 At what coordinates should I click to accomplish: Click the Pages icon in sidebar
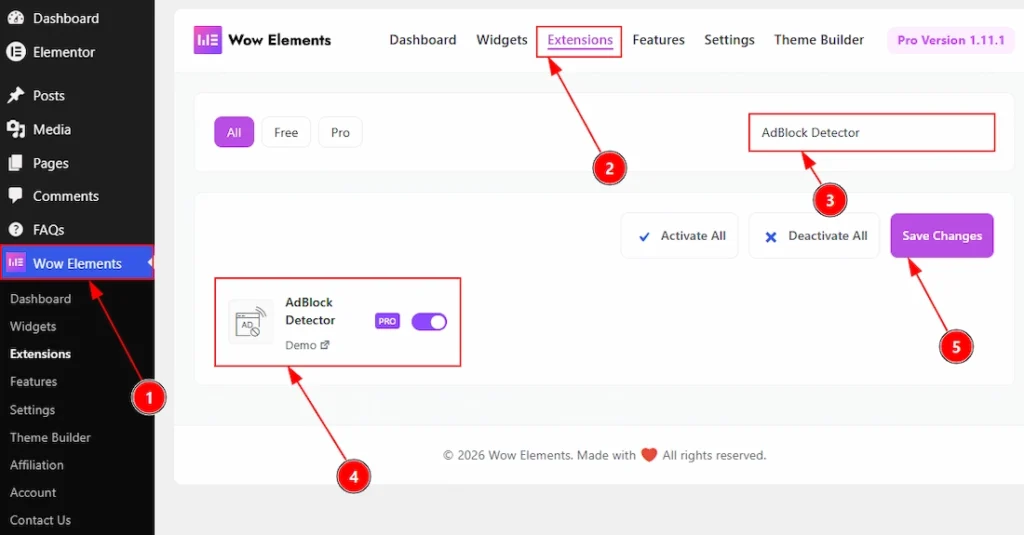[x=16, y=163]
